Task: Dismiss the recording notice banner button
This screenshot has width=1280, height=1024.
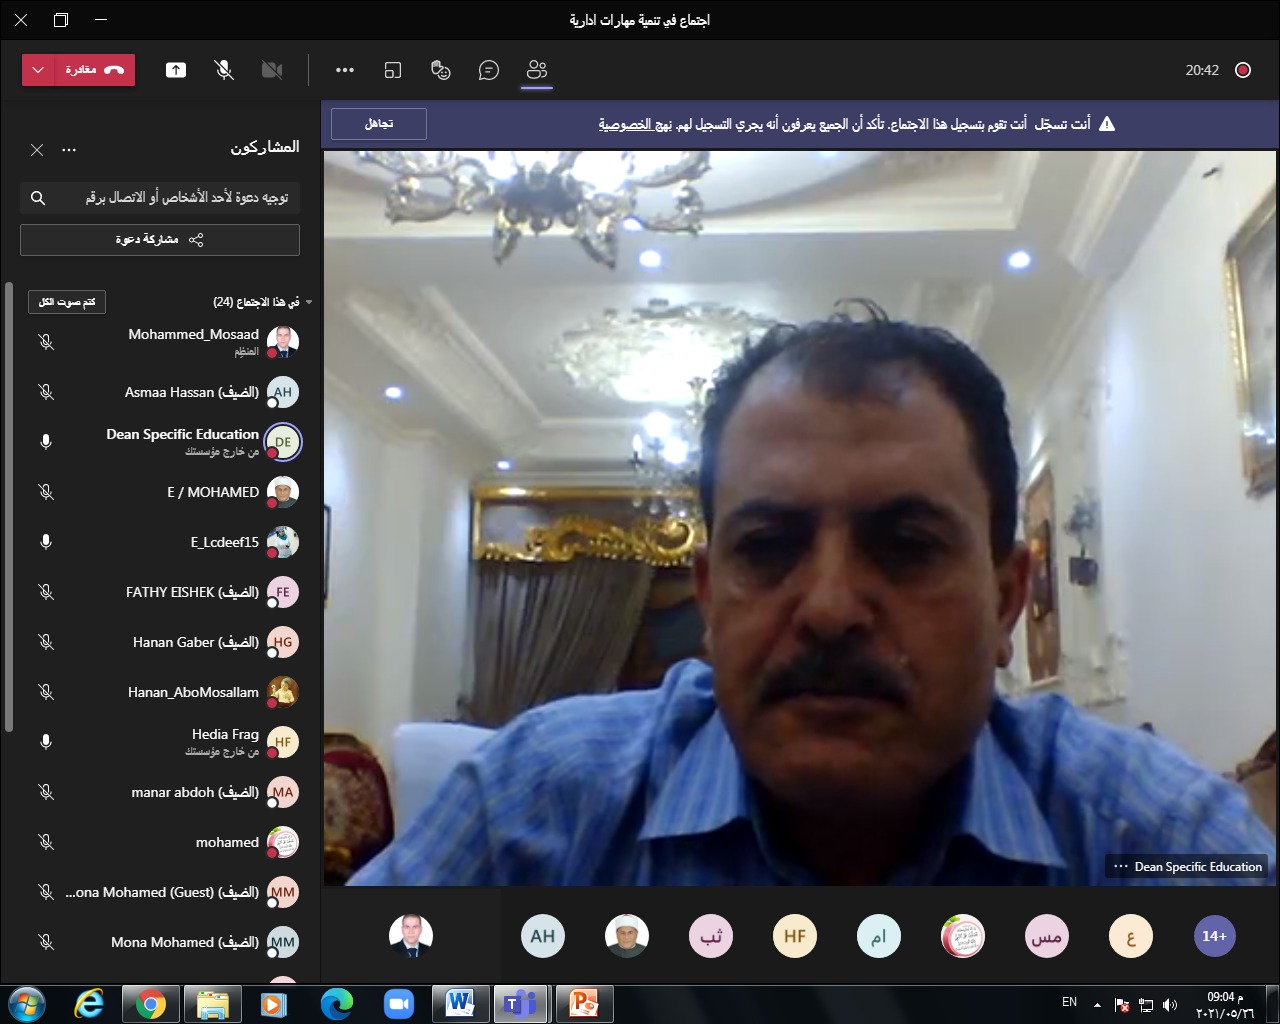Action: pyautogui.click(x=379, y=124)
